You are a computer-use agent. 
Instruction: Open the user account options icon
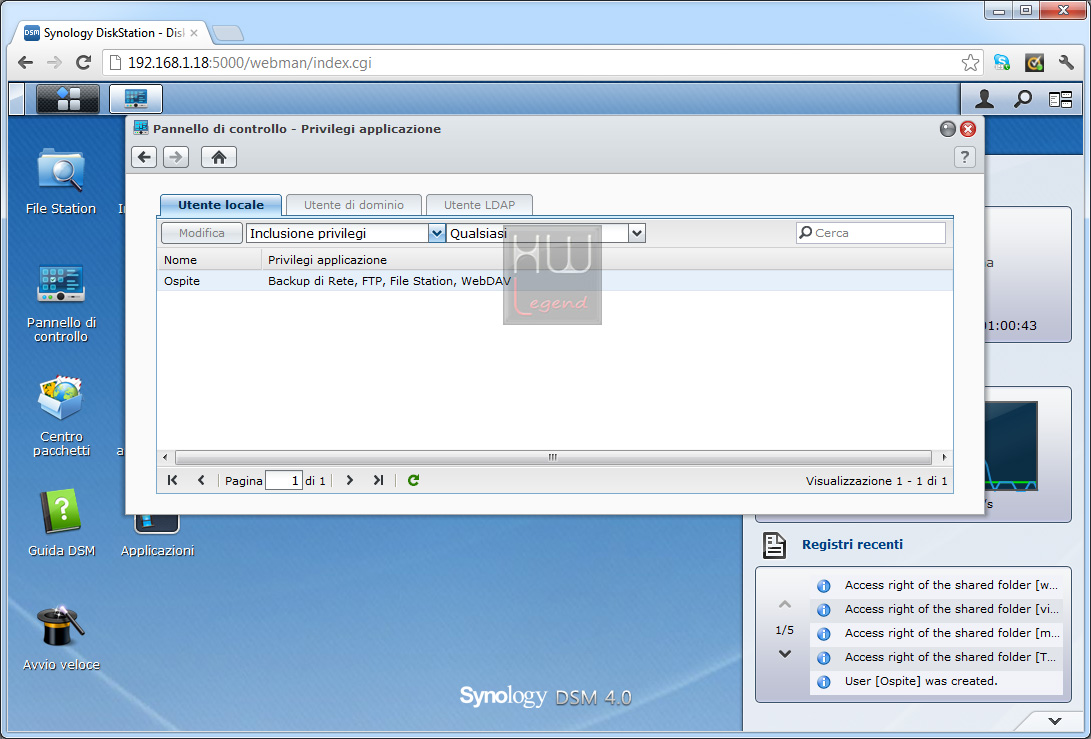tap(984, 99)
